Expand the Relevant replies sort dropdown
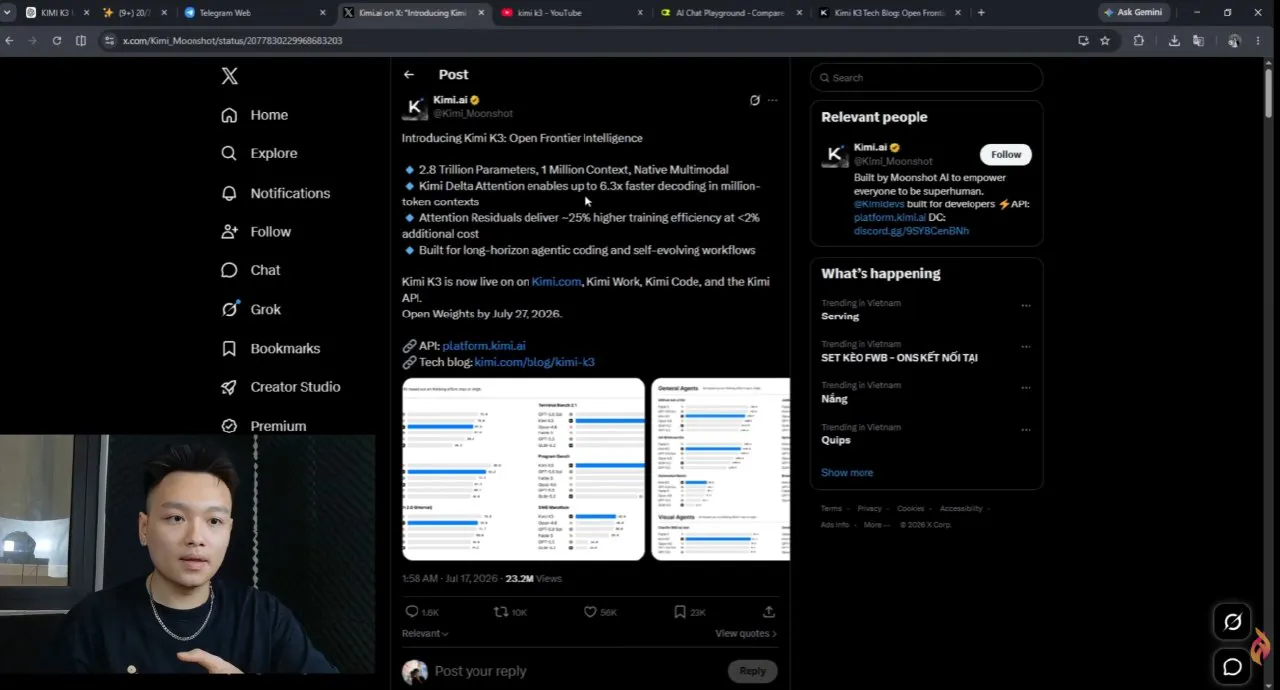The width and height of the screenshot is (1280, 690). coord(425,633)
